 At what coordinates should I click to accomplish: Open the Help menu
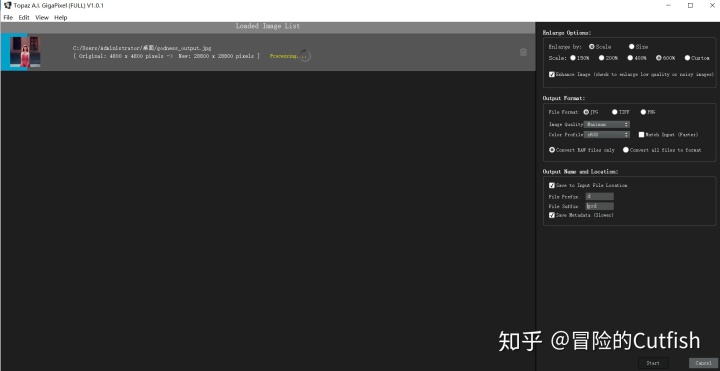tap(61, 17)
